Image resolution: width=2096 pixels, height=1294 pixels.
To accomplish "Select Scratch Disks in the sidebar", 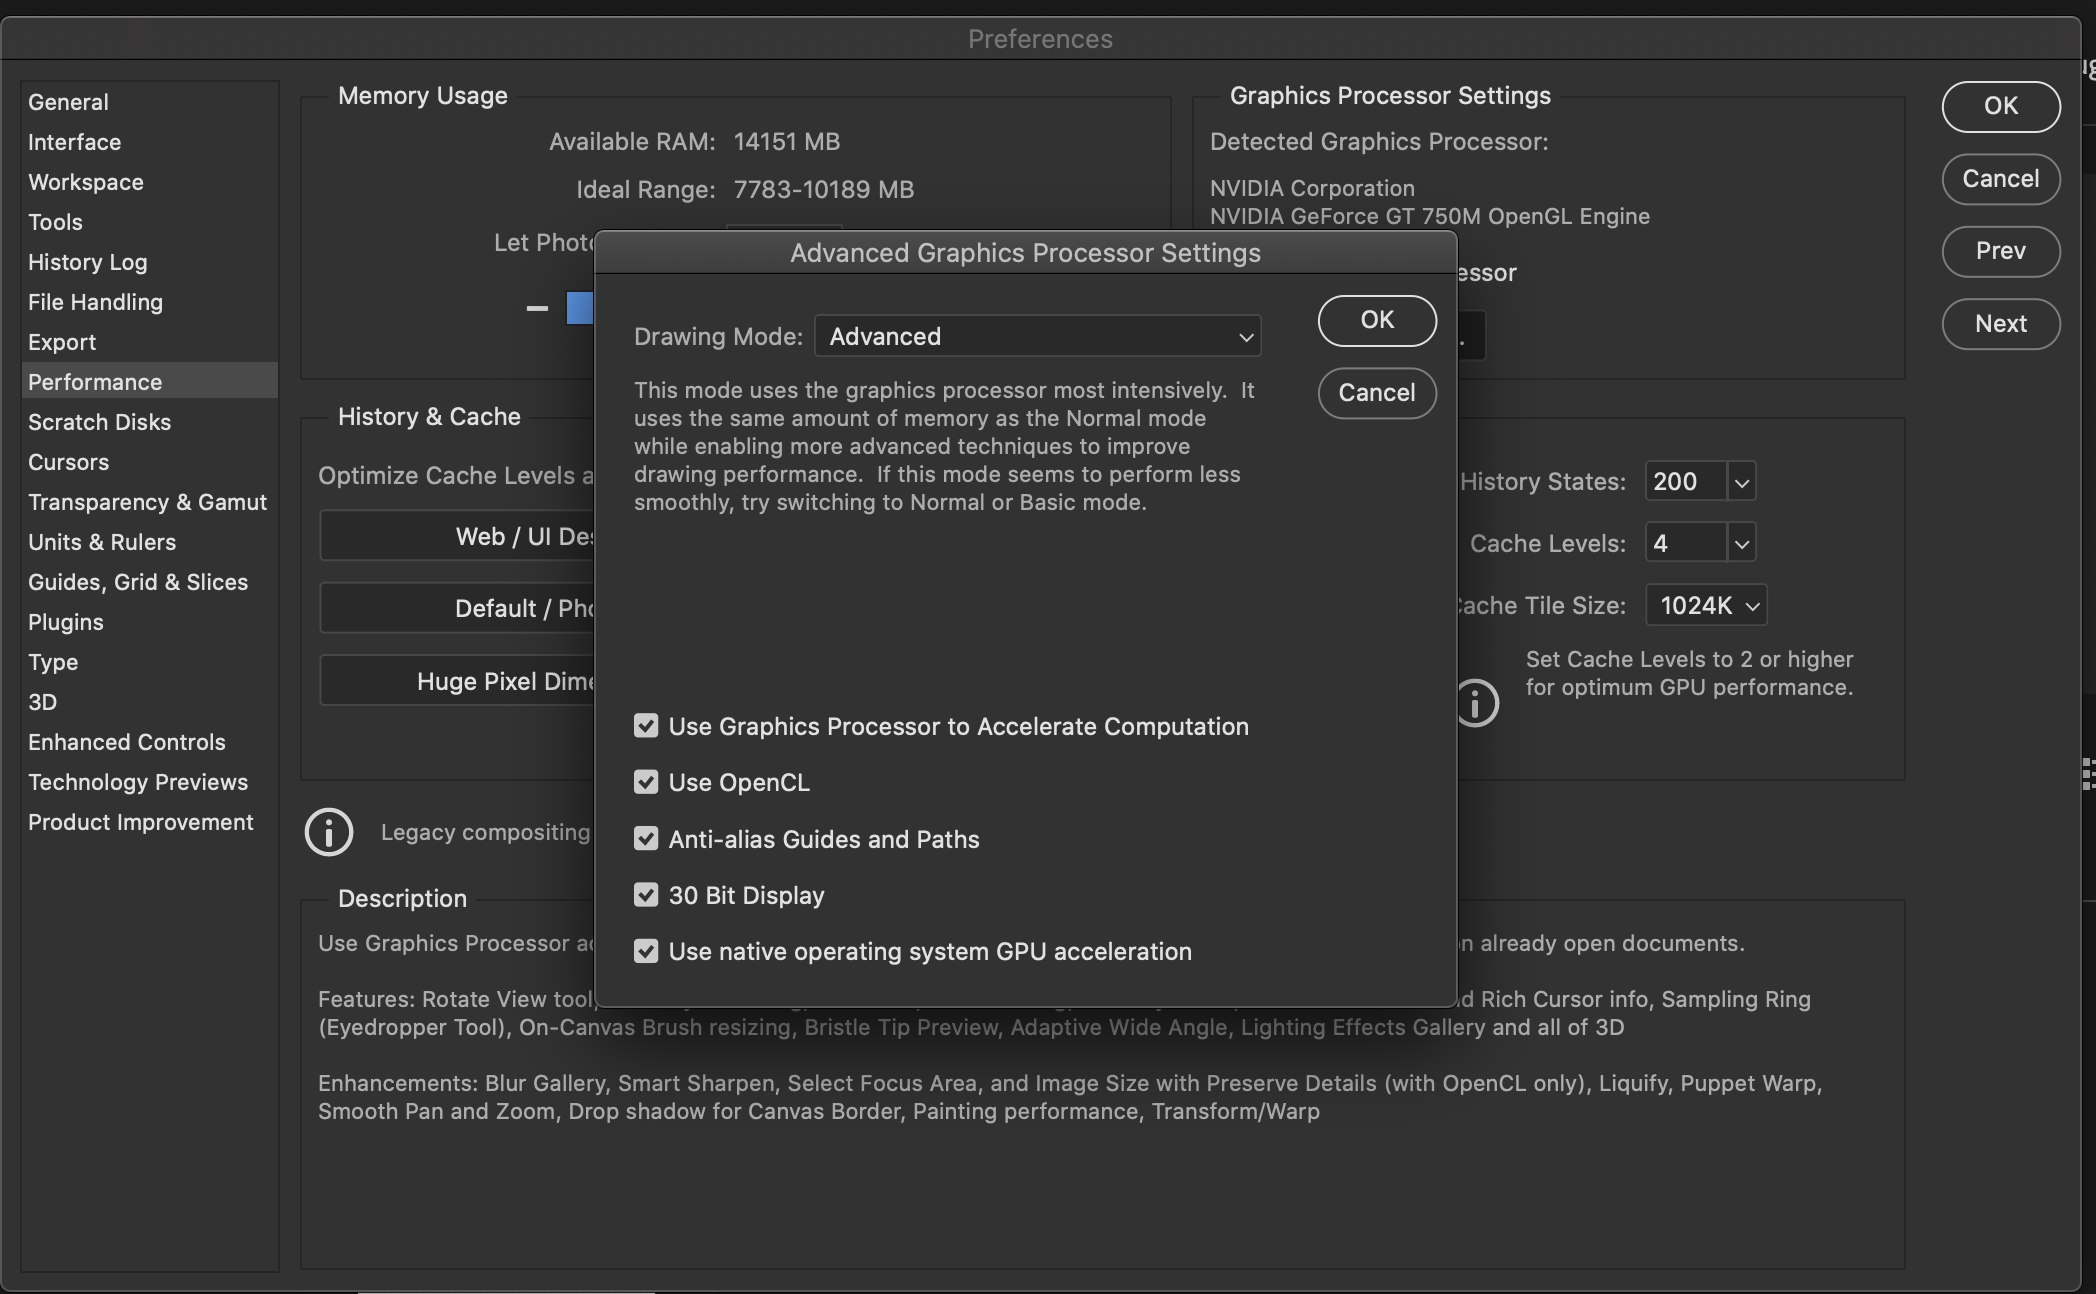I will click(x=99, y=422).
